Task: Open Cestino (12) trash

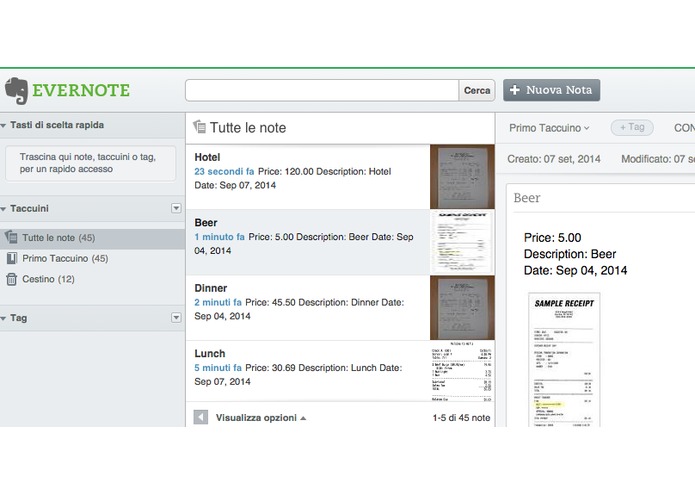Action: coord(48,279)
